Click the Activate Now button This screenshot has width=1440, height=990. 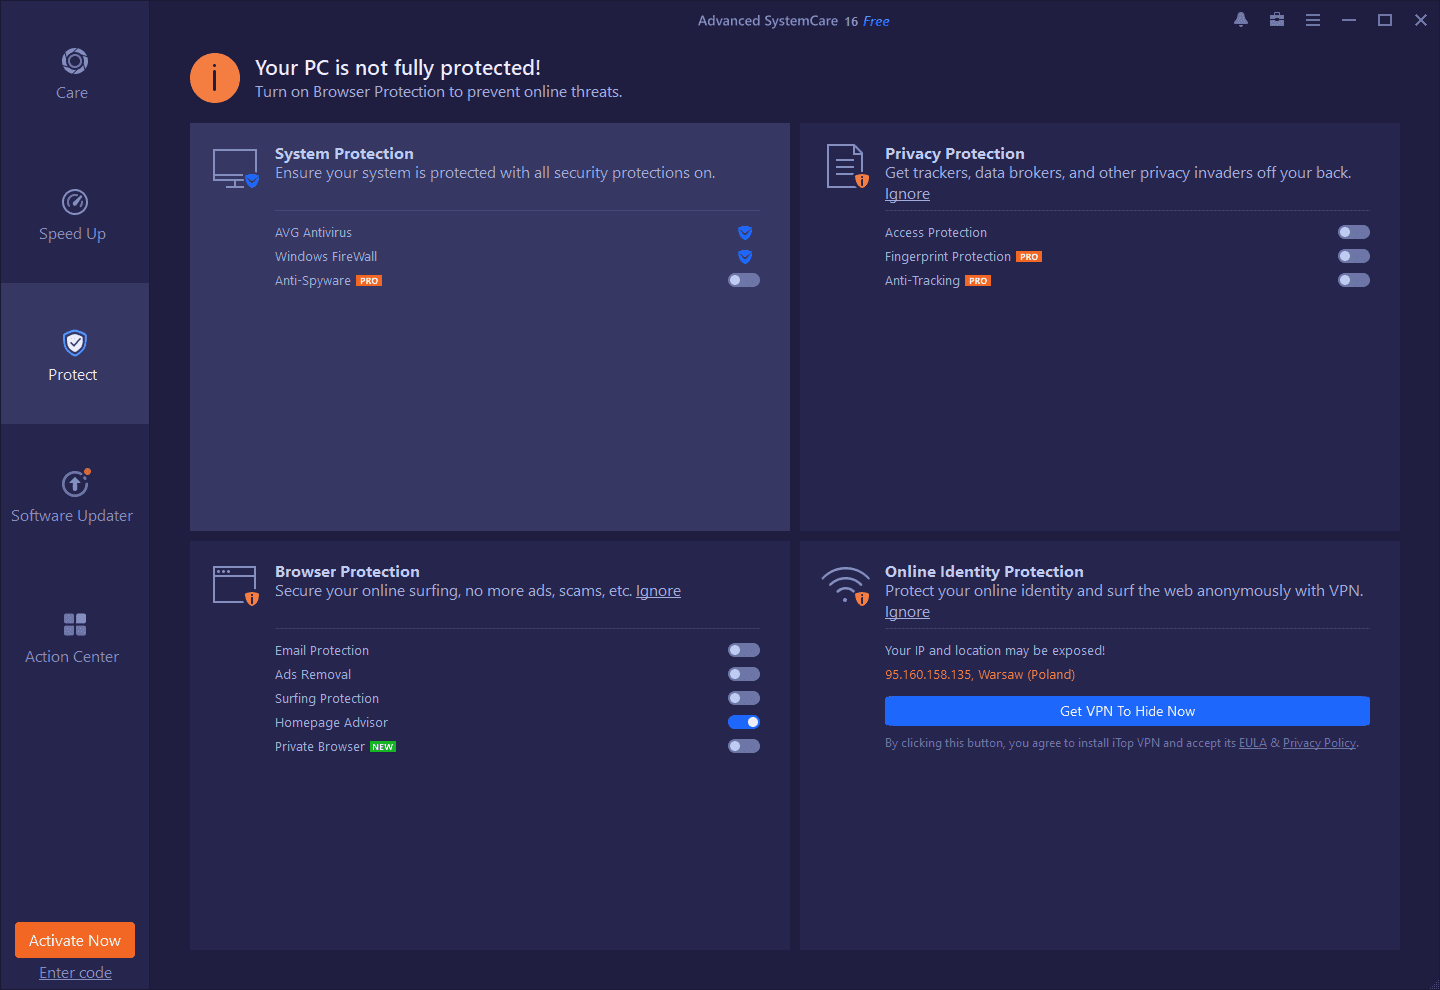[x=75, y=940]
